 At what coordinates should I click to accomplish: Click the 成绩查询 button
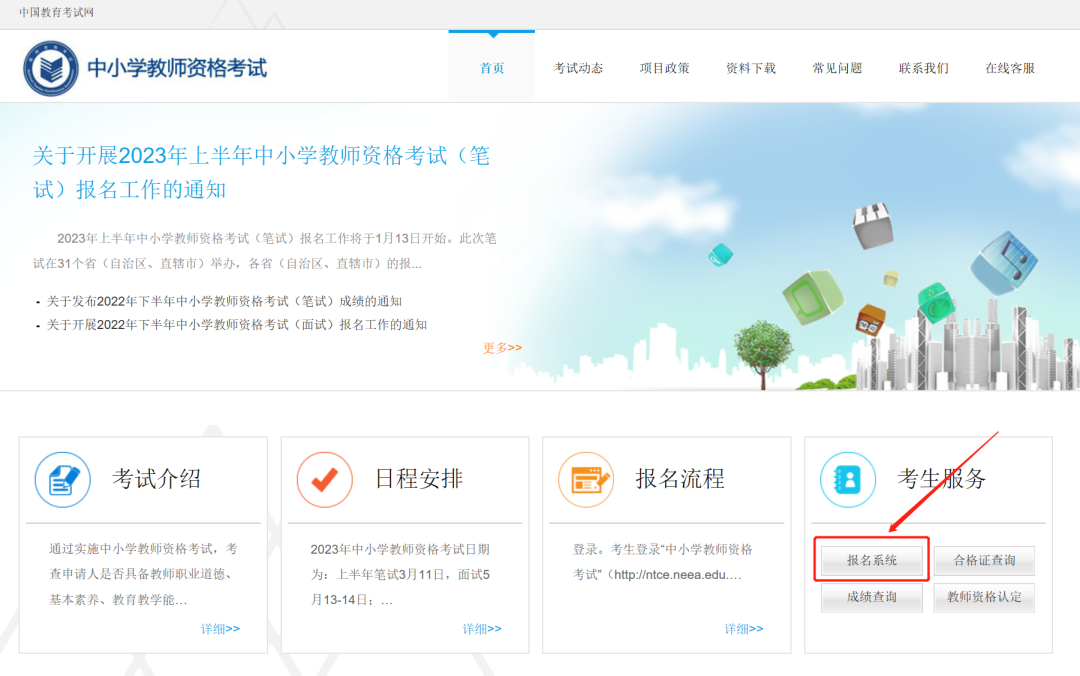[871, 597]
